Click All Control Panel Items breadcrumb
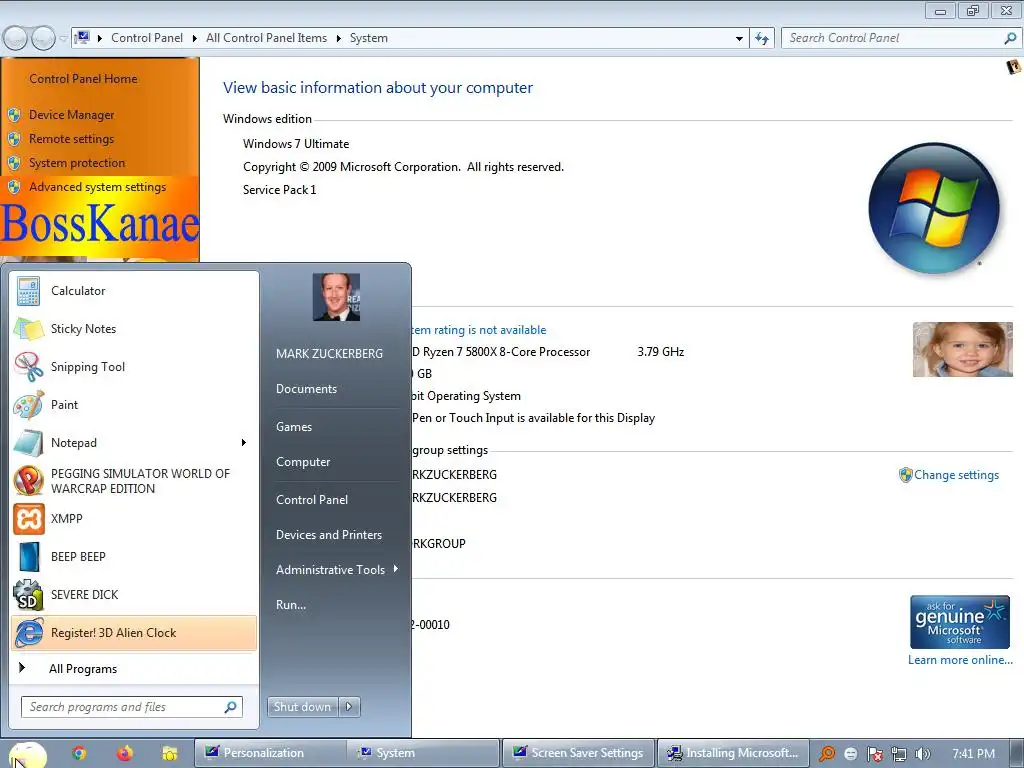Viewport: 1024px width, 768px height. [266, 38]
